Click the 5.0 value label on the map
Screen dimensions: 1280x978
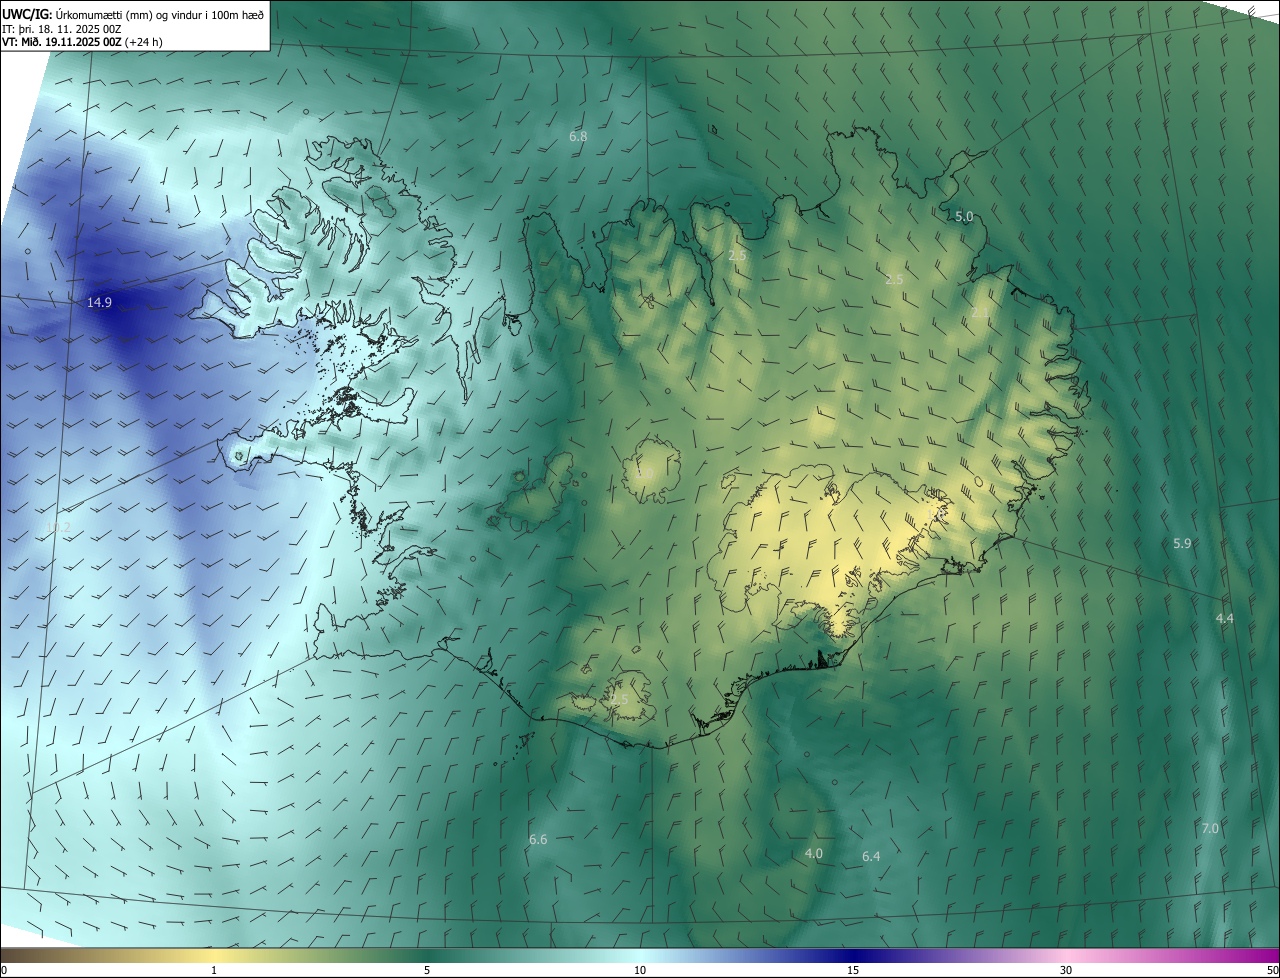pos(964,216)
